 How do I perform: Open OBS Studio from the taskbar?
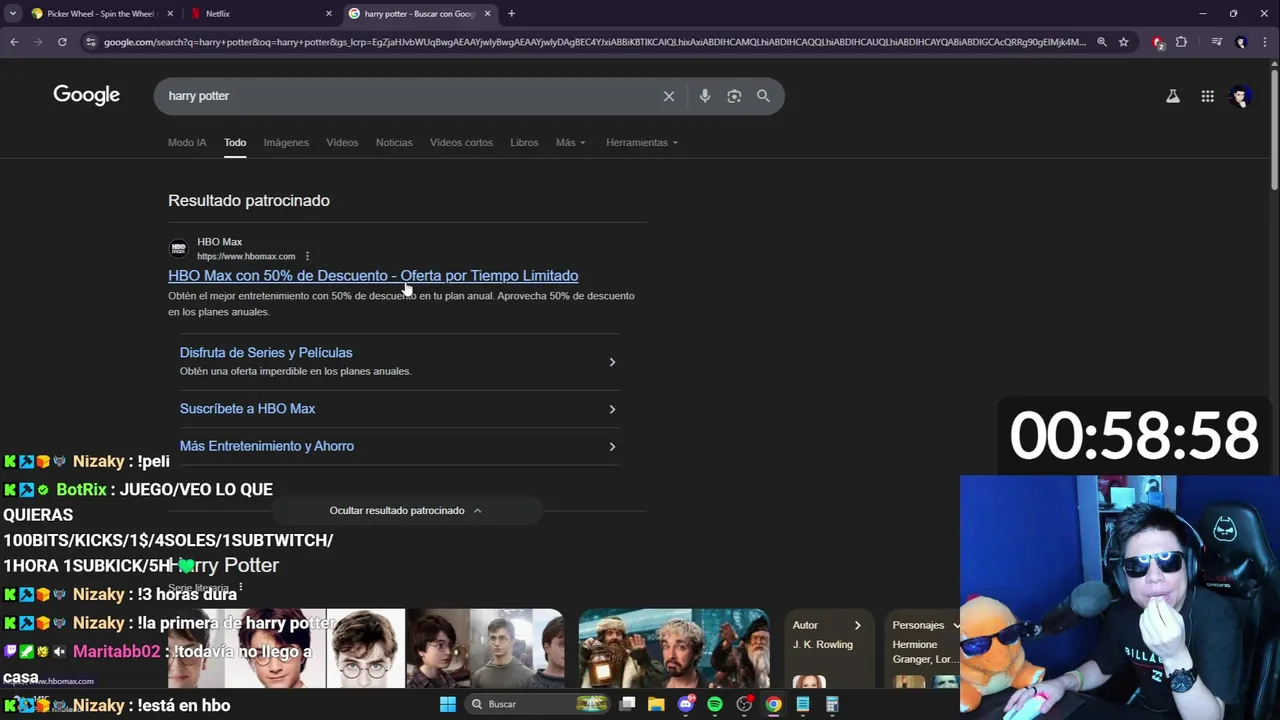pyautogui.click(x=744, y=704)
